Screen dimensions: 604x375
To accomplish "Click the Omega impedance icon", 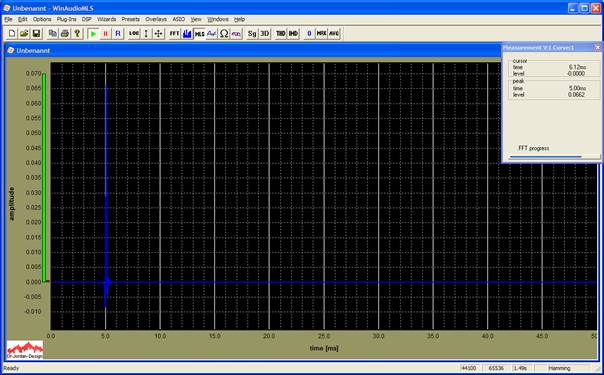I will [224, 33].
